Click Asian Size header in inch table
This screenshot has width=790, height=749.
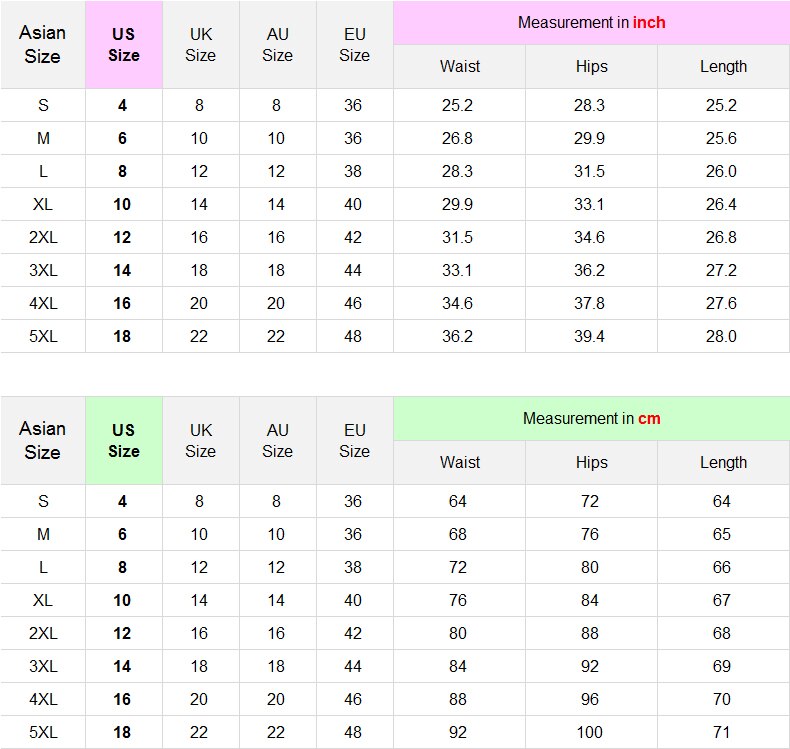pos(43,45)
